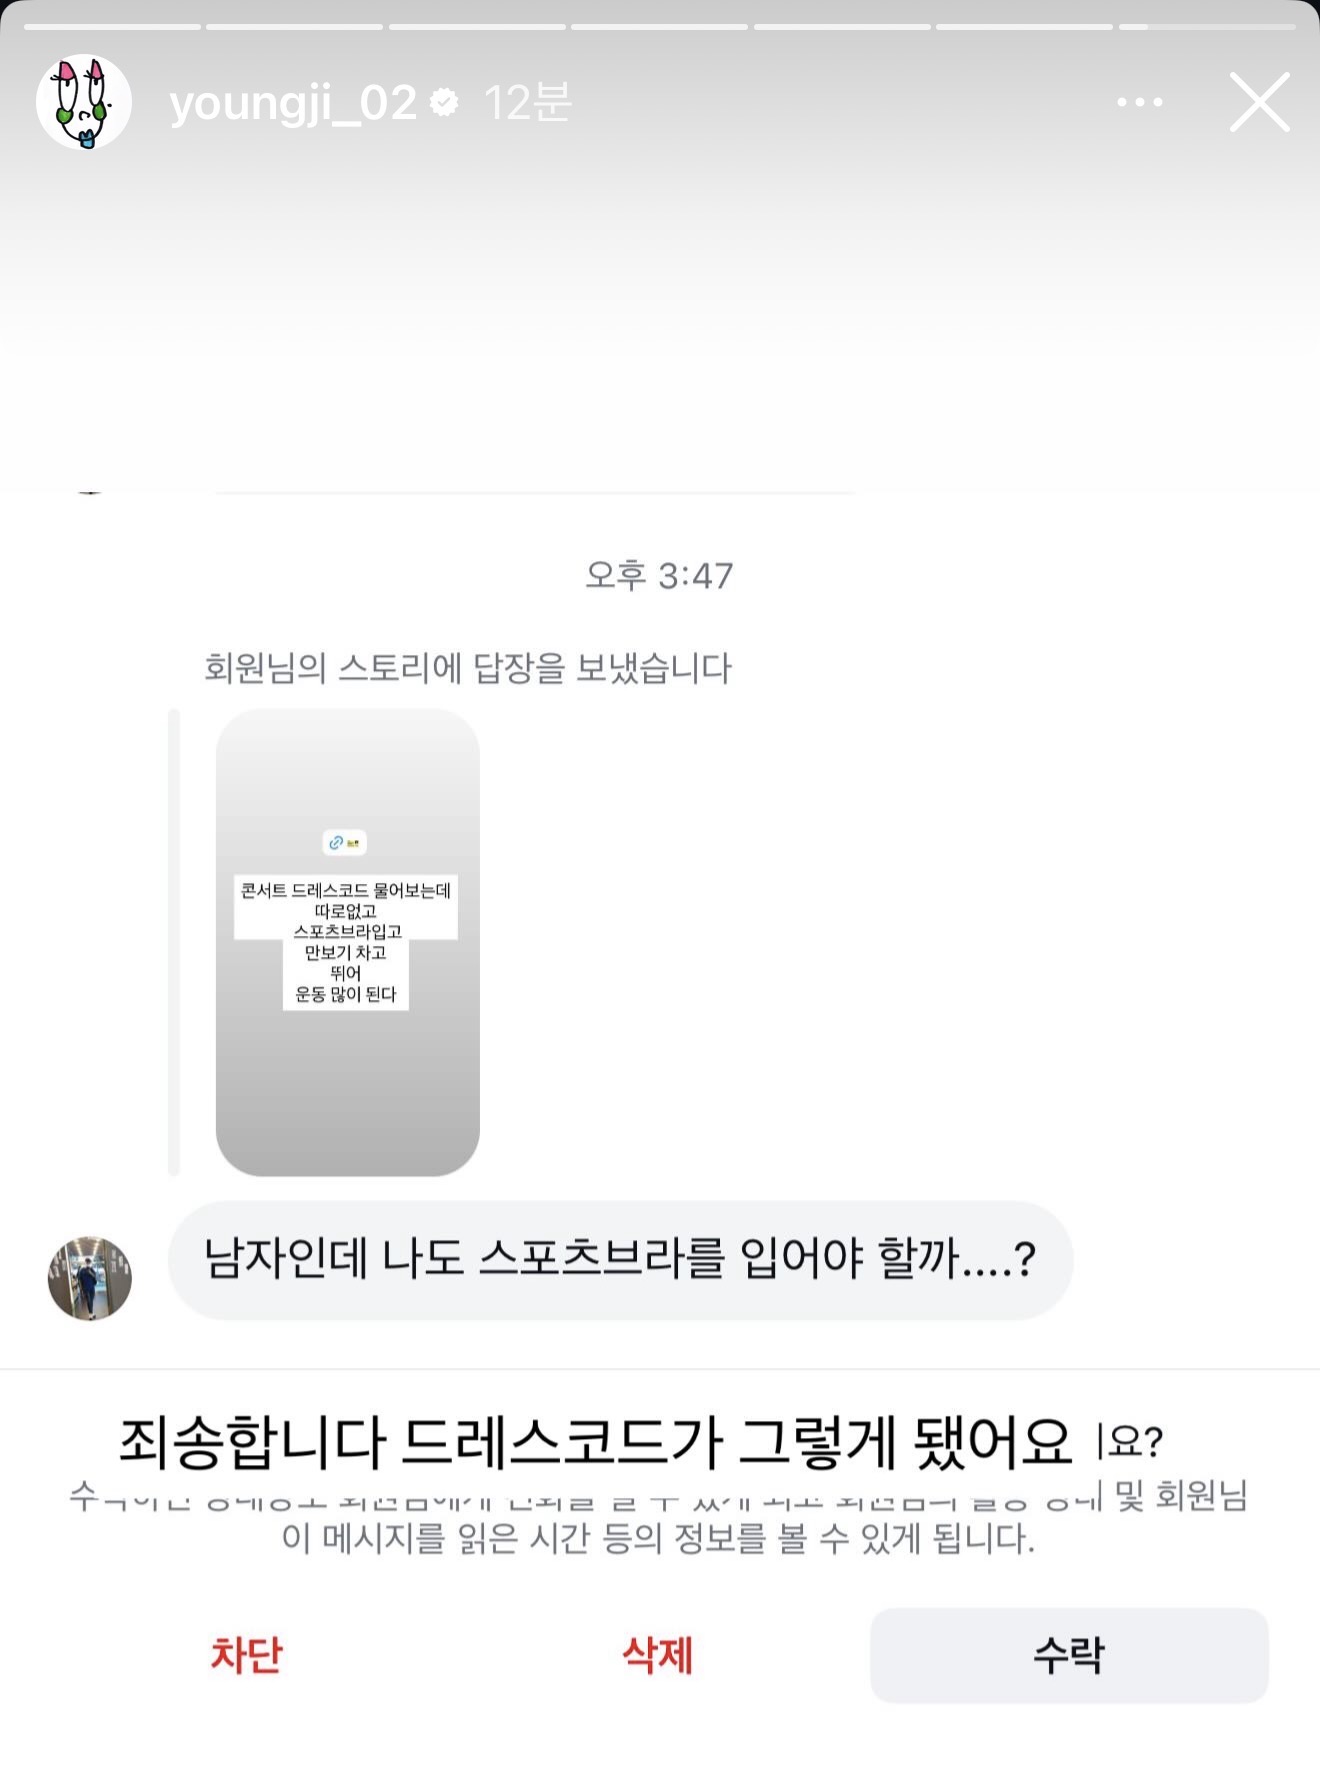Click the 수락 accept button
The width and height of the screenshot is (1320, 1784).
point(1069,1655)
